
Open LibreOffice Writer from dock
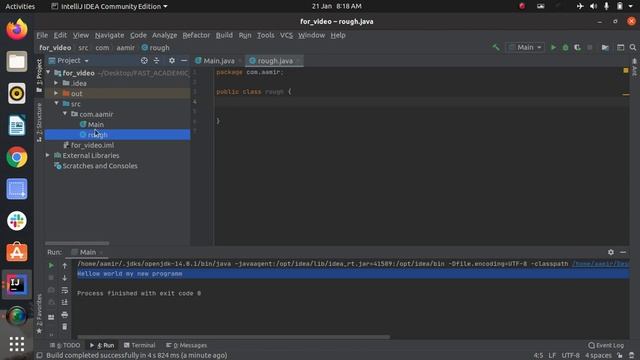tap(17, 125)
